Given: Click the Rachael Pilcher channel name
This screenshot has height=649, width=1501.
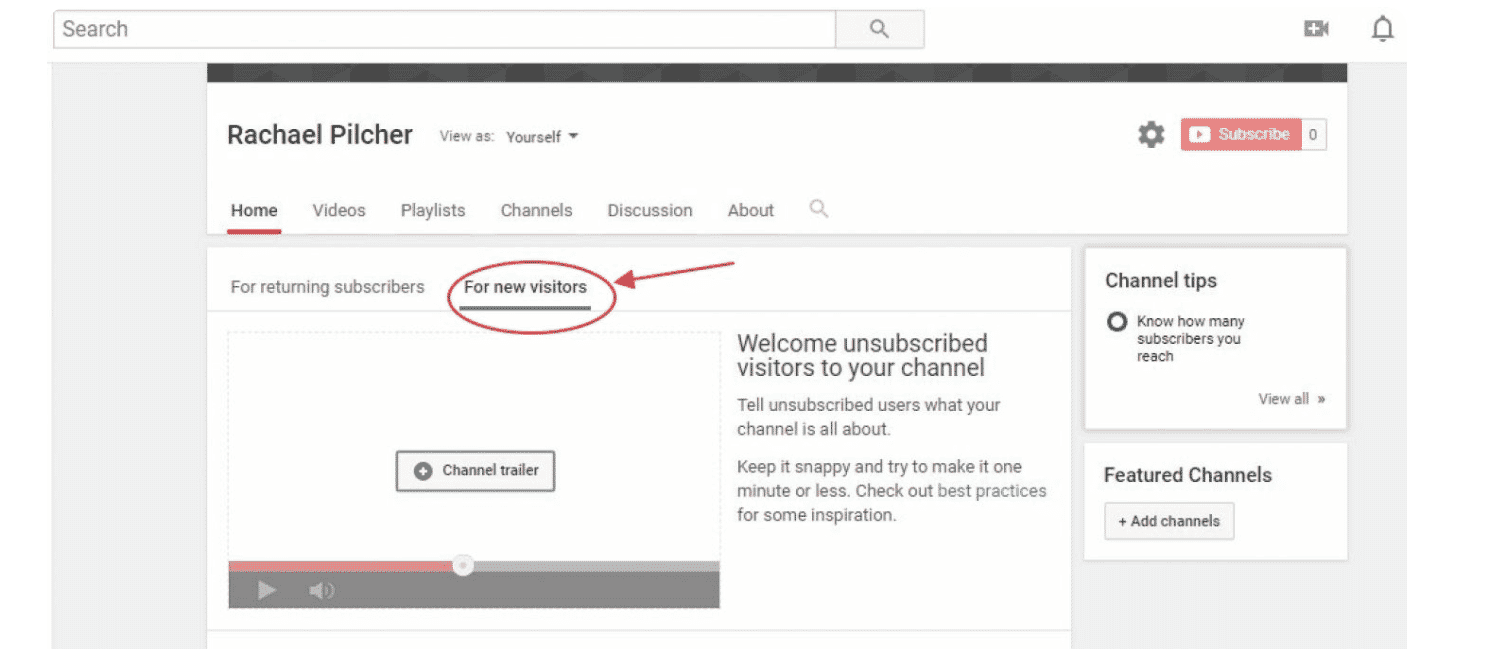Looking at the screenshot, I should (320, 135).
